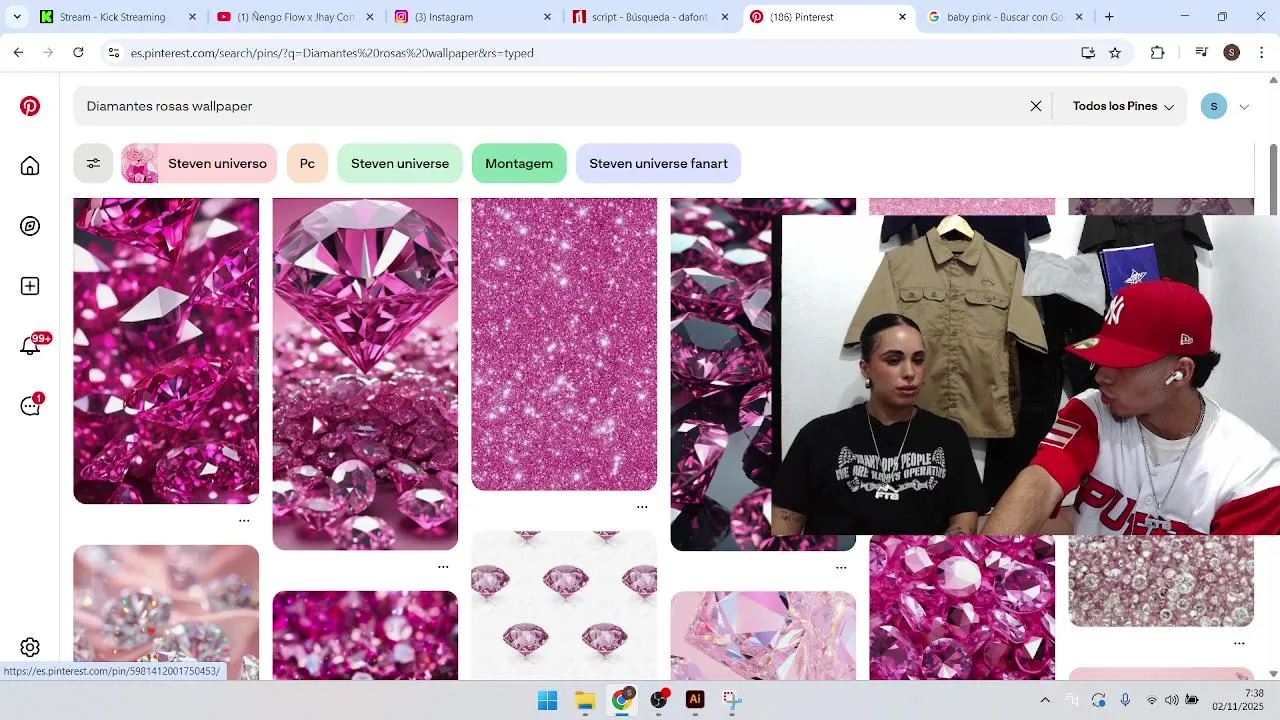Open the Todos los Pines dropdown
This screenshot has width=1280, height=720.
pyautogui.click(x=1123, y=106)
